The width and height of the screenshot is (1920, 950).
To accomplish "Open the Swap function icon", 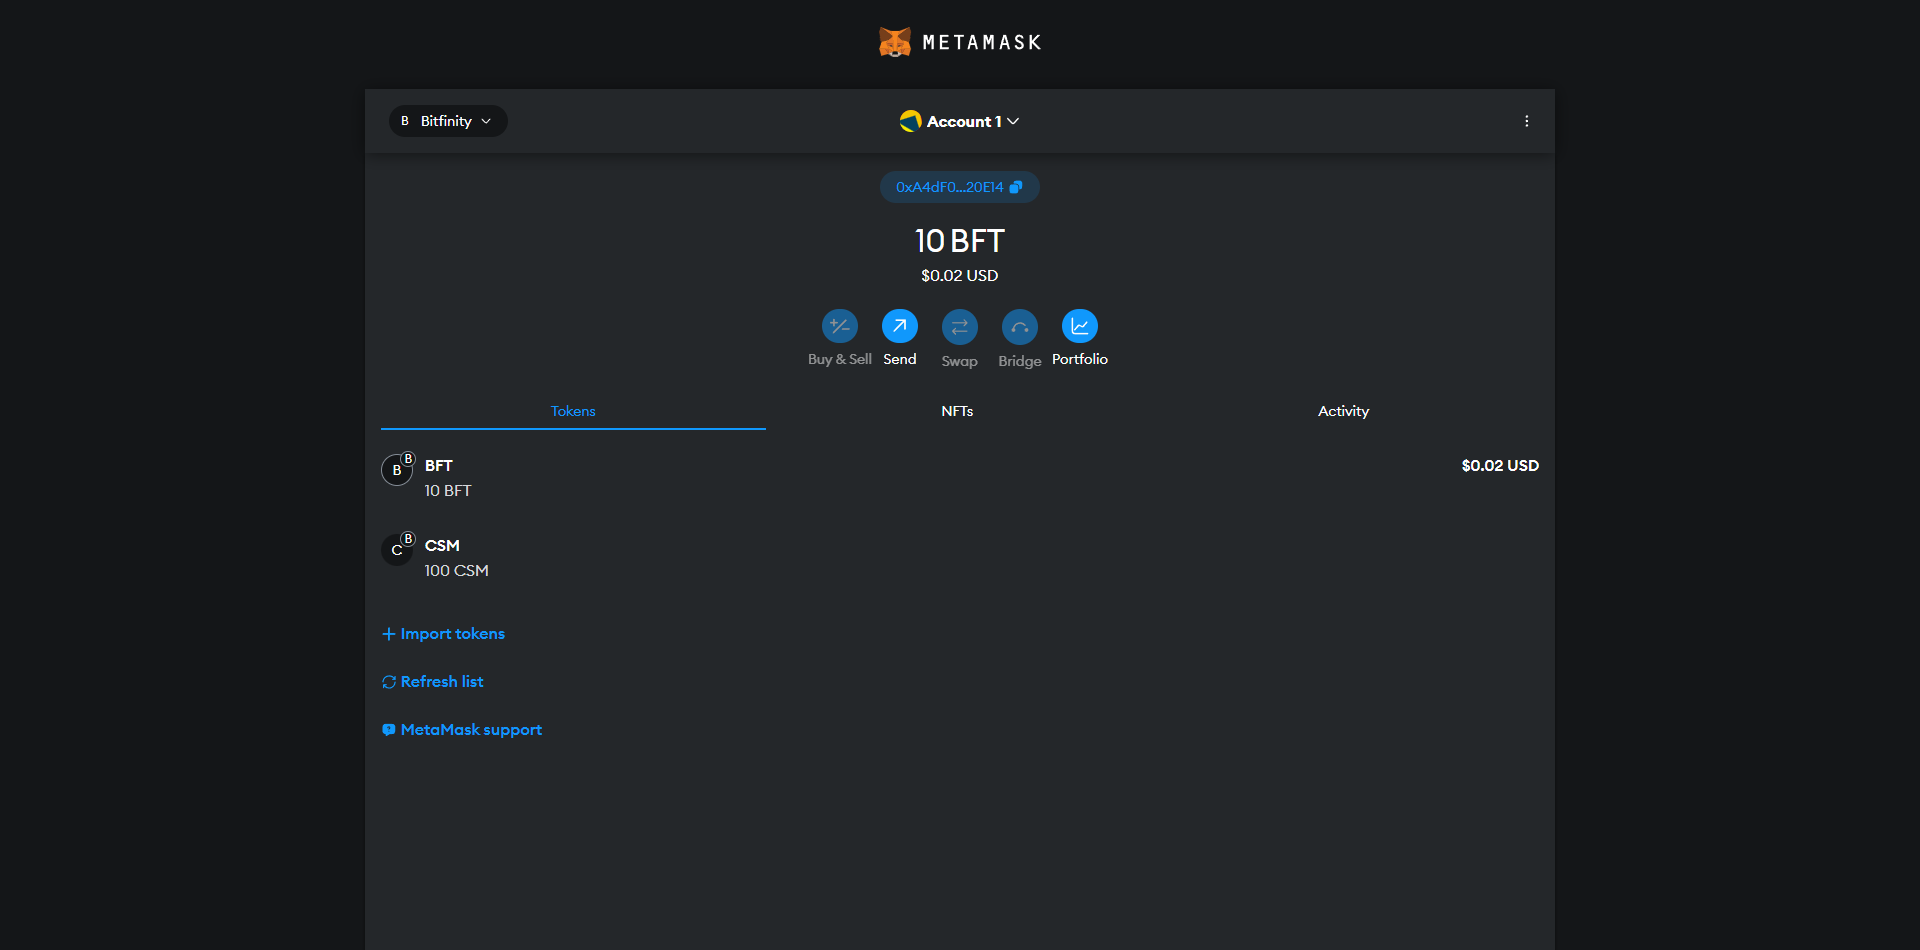I will pos(959,326).
